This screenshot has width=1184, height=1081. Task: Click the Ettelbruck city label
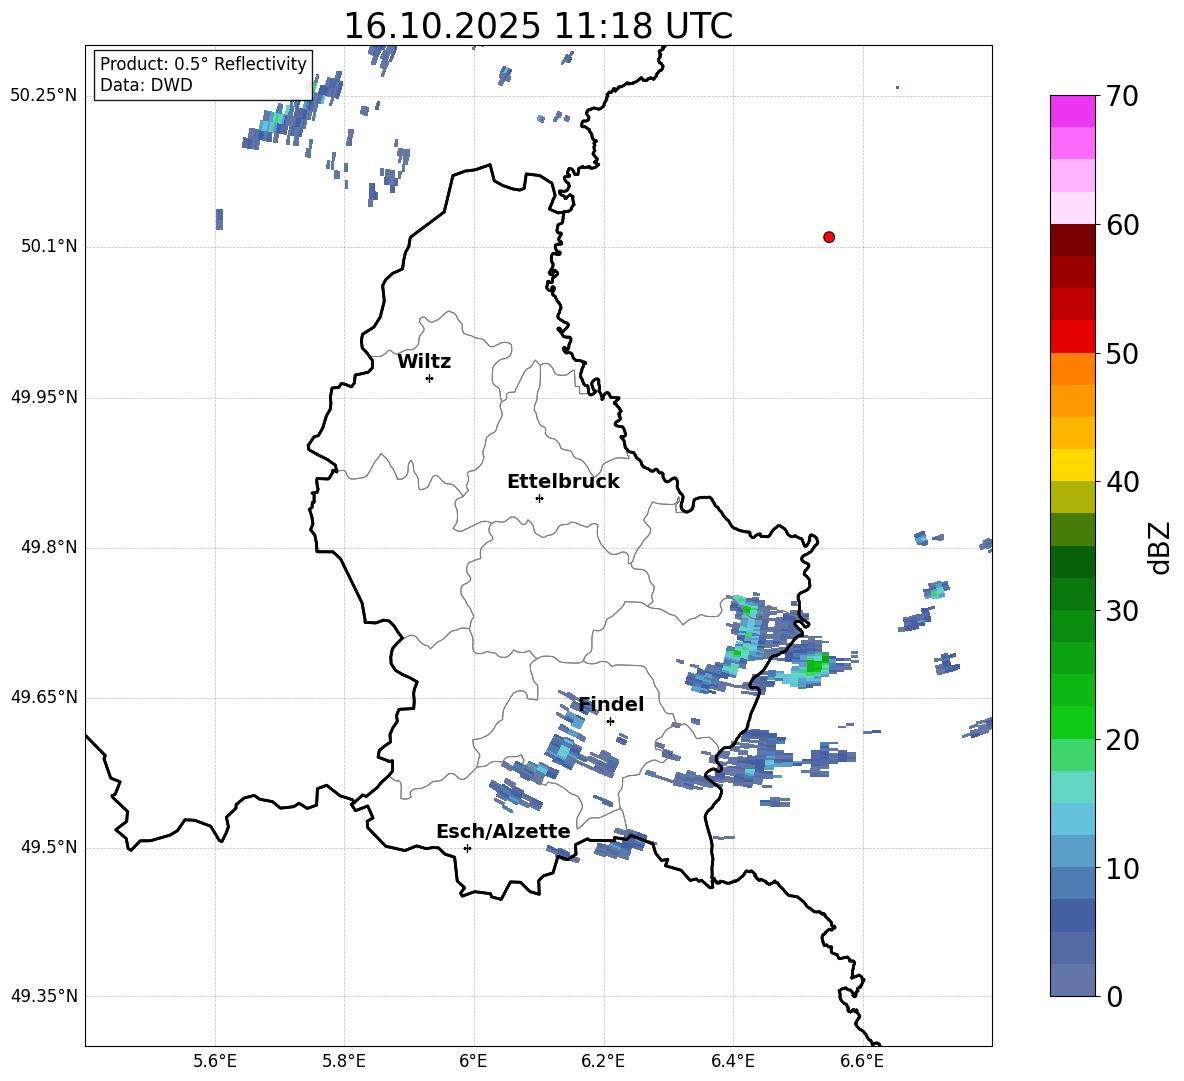pos(563,482)
